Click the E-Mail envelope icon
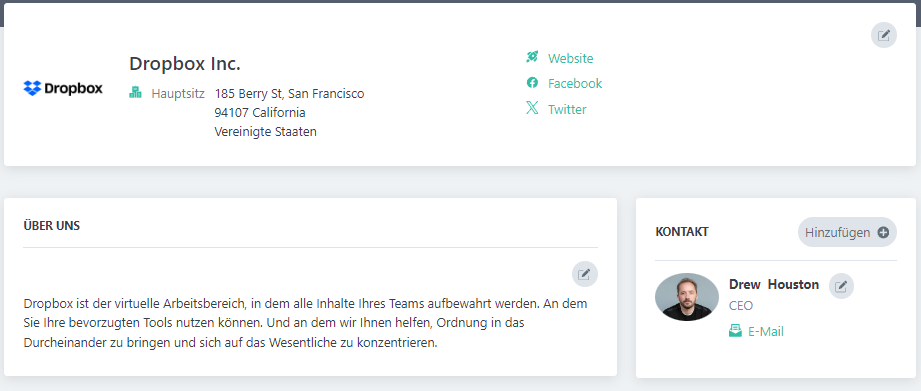Screen dimensions: 921x391 click(735, 331)
